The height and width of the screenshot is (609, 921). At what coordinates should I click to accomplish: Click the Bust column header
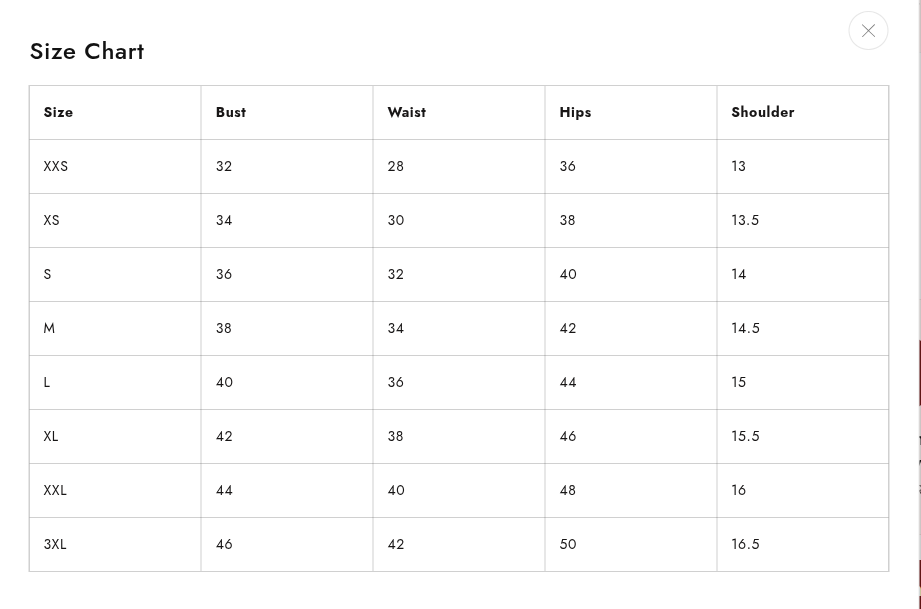231,112
